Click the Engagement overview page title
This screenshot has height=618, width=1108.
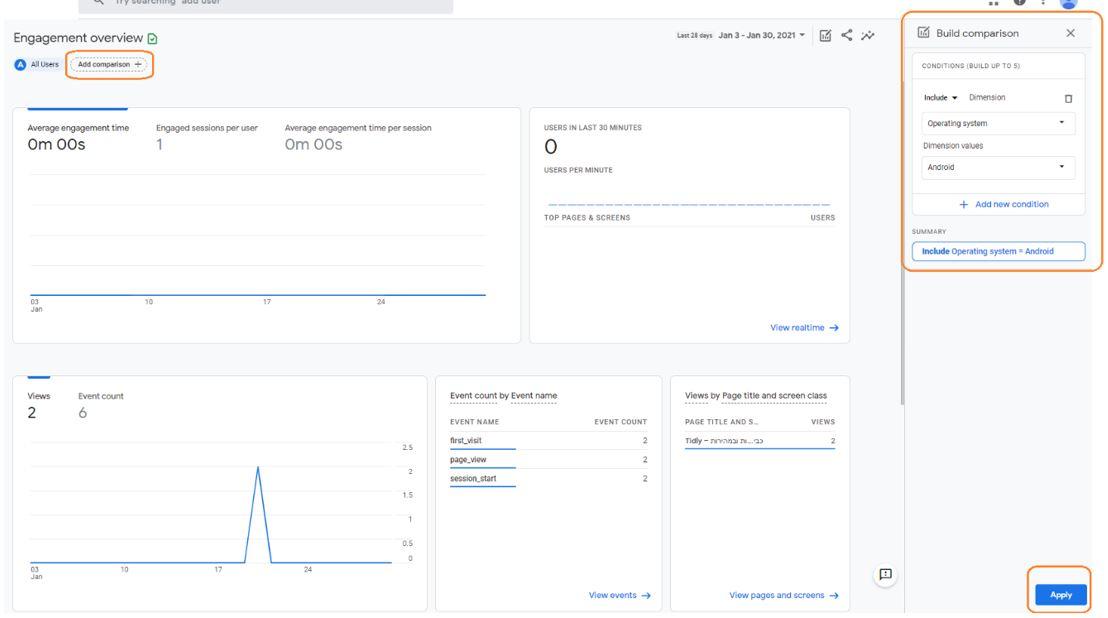(78, 38)
